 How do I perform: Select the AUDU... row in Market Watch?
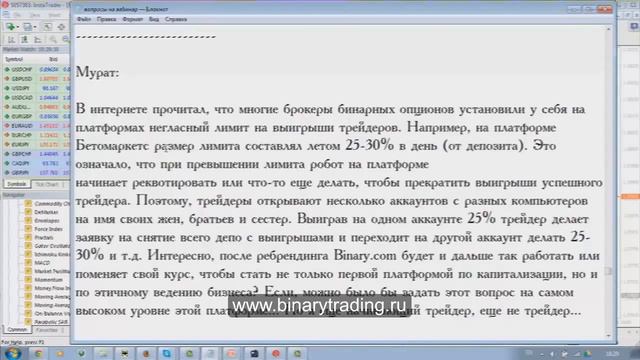[36, 107]
